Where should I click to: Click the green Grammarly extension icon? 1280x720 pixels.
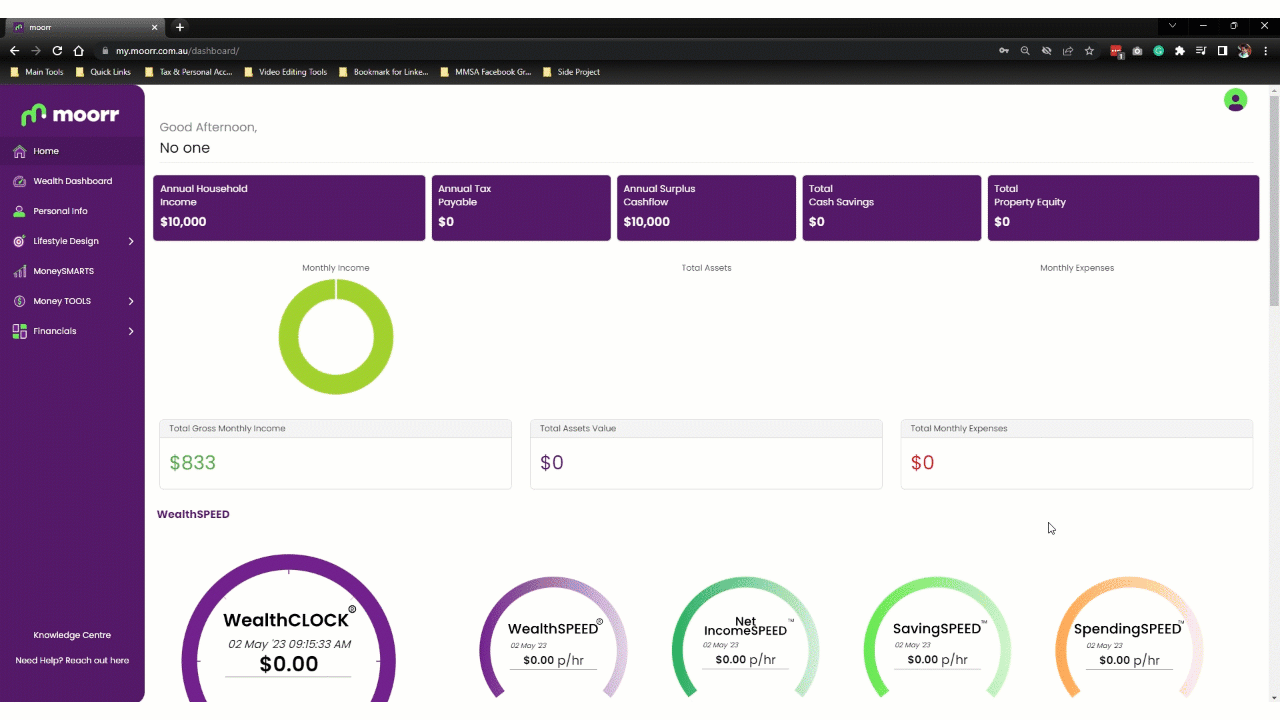point(1159,50)
